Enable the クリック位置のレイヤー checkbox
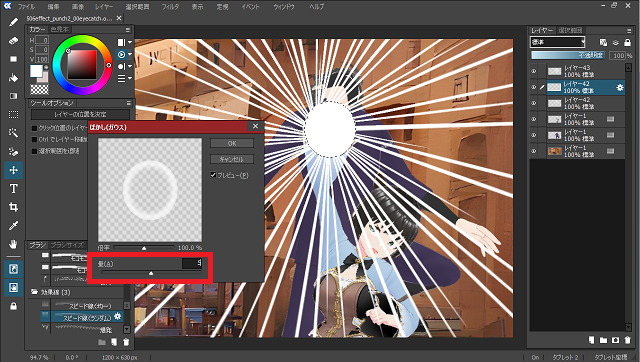The height and width of the screenshot is (362, 640). (x=35, y=128)
